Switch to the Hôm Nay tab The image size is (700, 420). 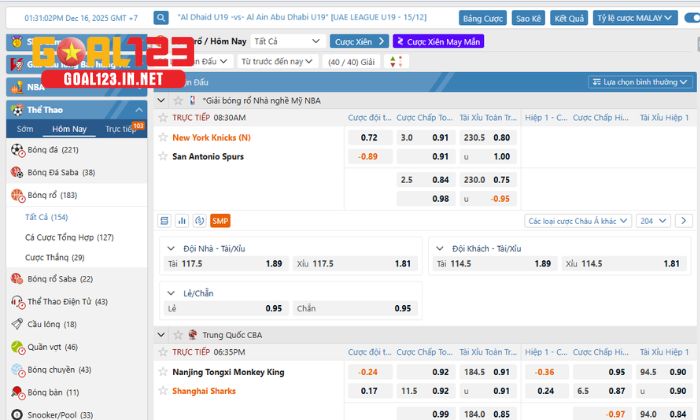click(x=69, y=129)
